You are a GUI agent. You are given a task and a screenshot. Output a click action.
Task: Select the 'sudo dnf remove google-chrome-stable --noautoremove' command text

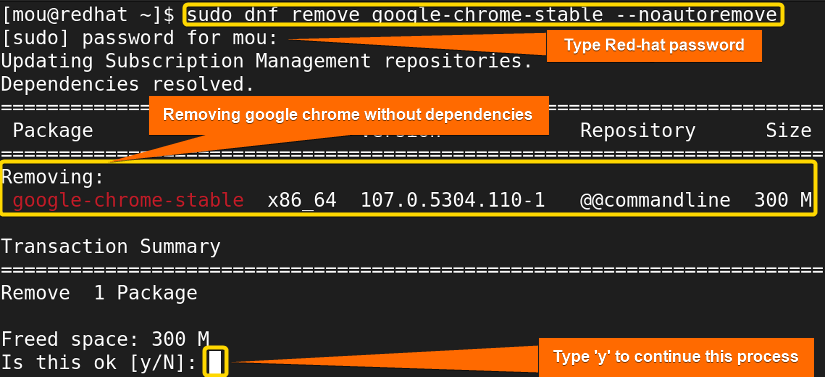(x=482, y=15)
